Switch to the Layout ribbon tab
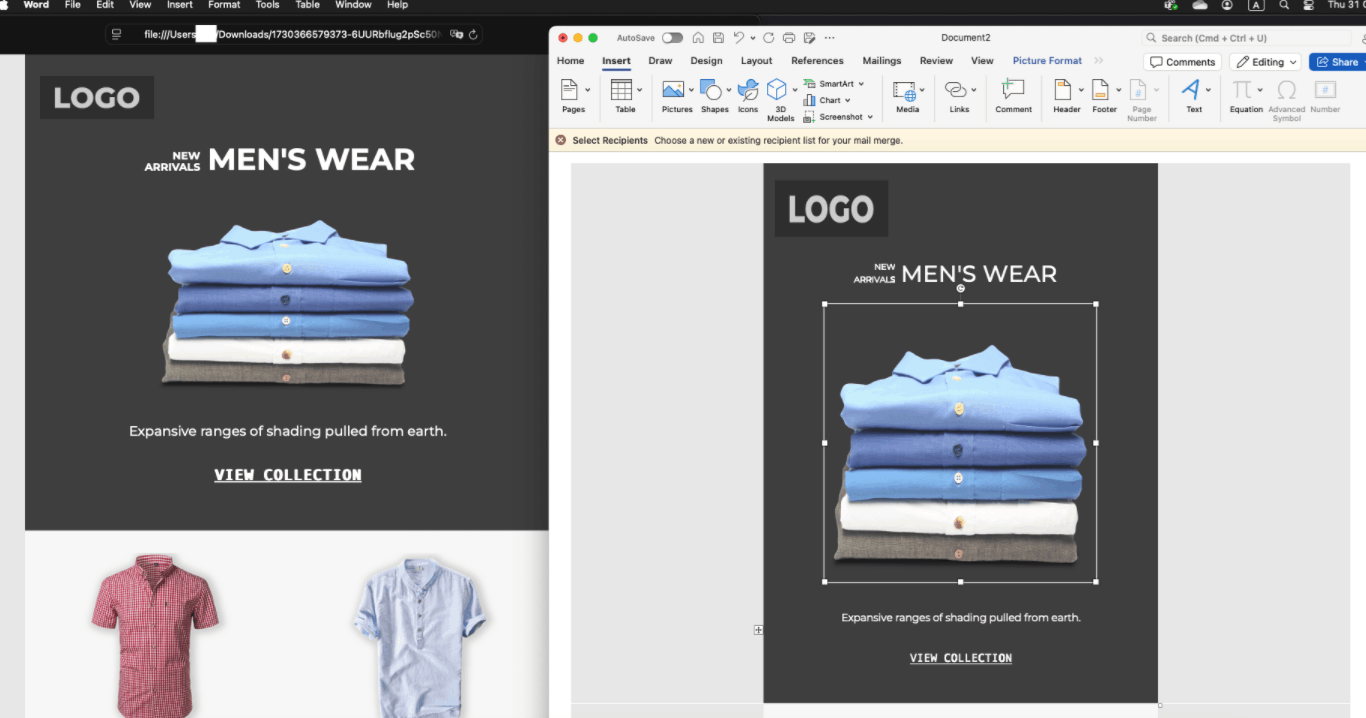1366x718 pixels. point(756,61)
